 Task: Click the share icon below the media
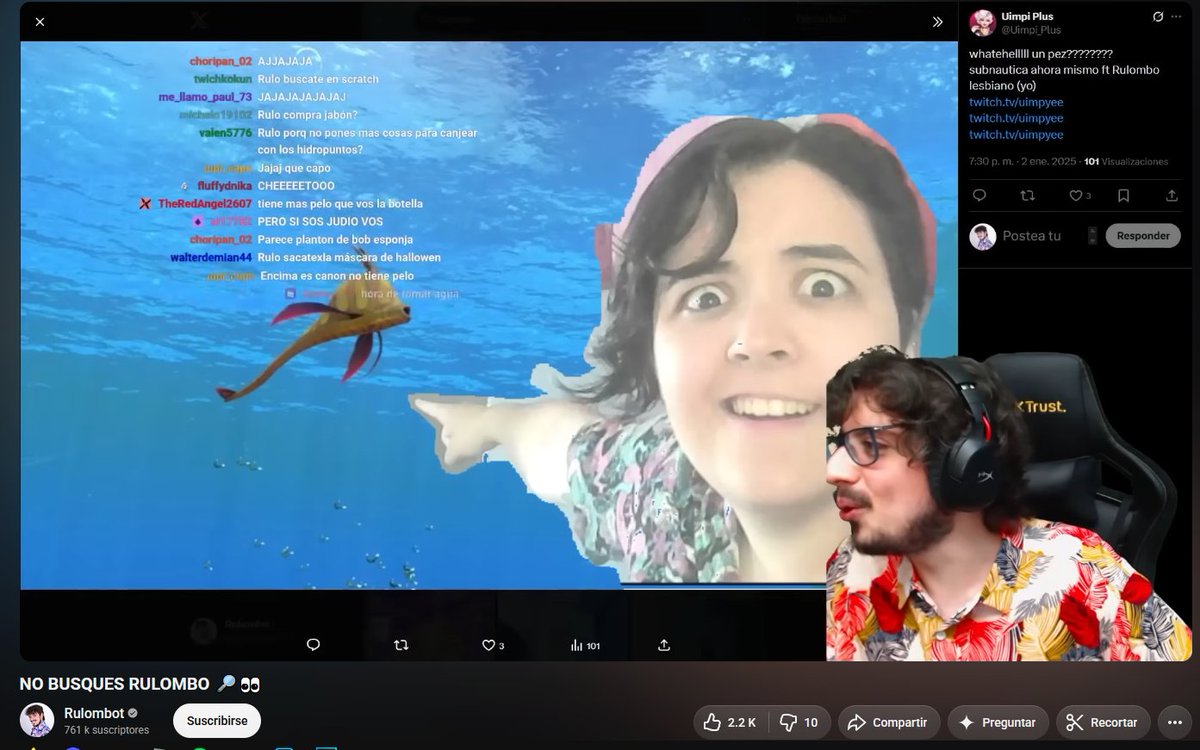pos(664,645)
